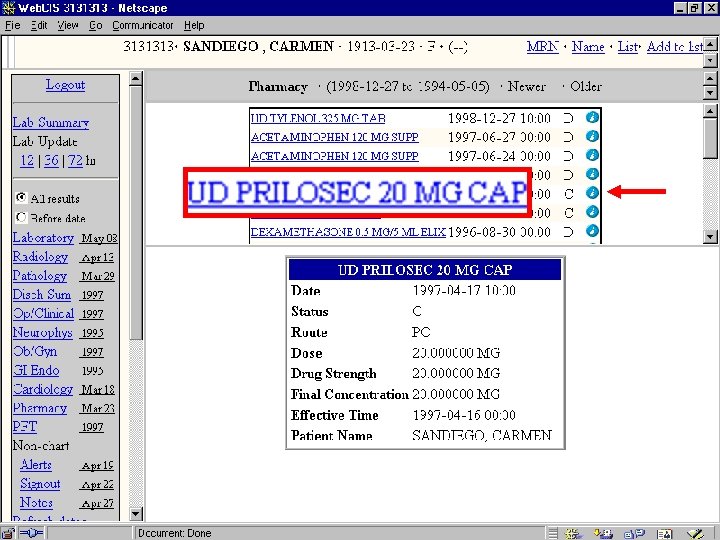Open the Alerts link
This screenshot has width=720, height=540.
tap(36, 465)
